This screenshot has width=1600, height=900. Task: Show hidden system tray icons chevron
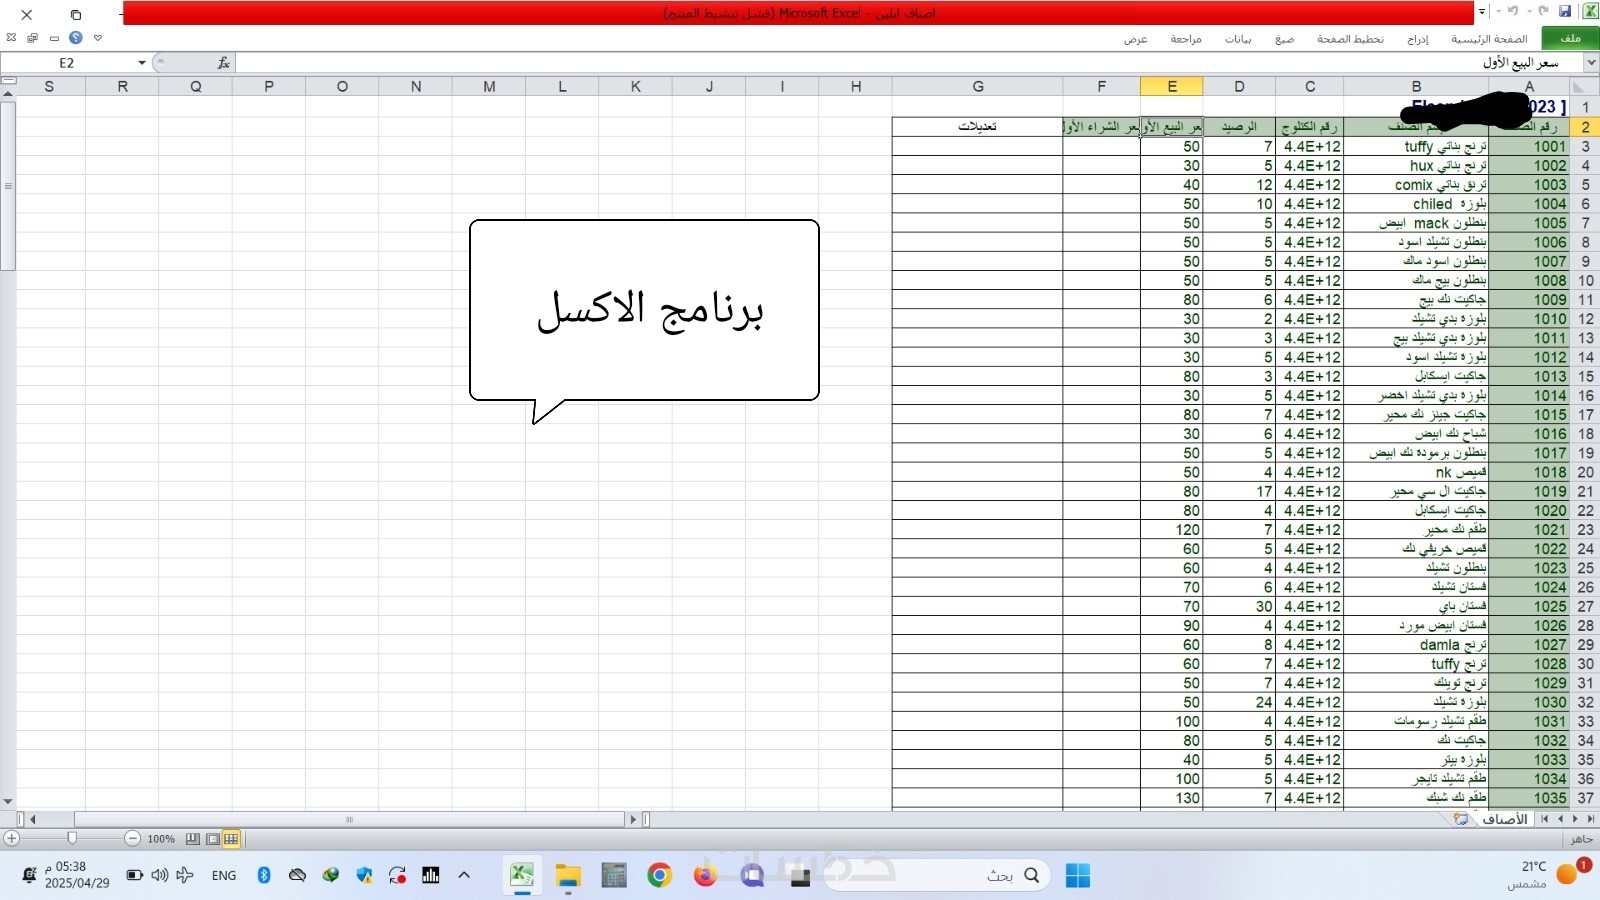(464, 875)
